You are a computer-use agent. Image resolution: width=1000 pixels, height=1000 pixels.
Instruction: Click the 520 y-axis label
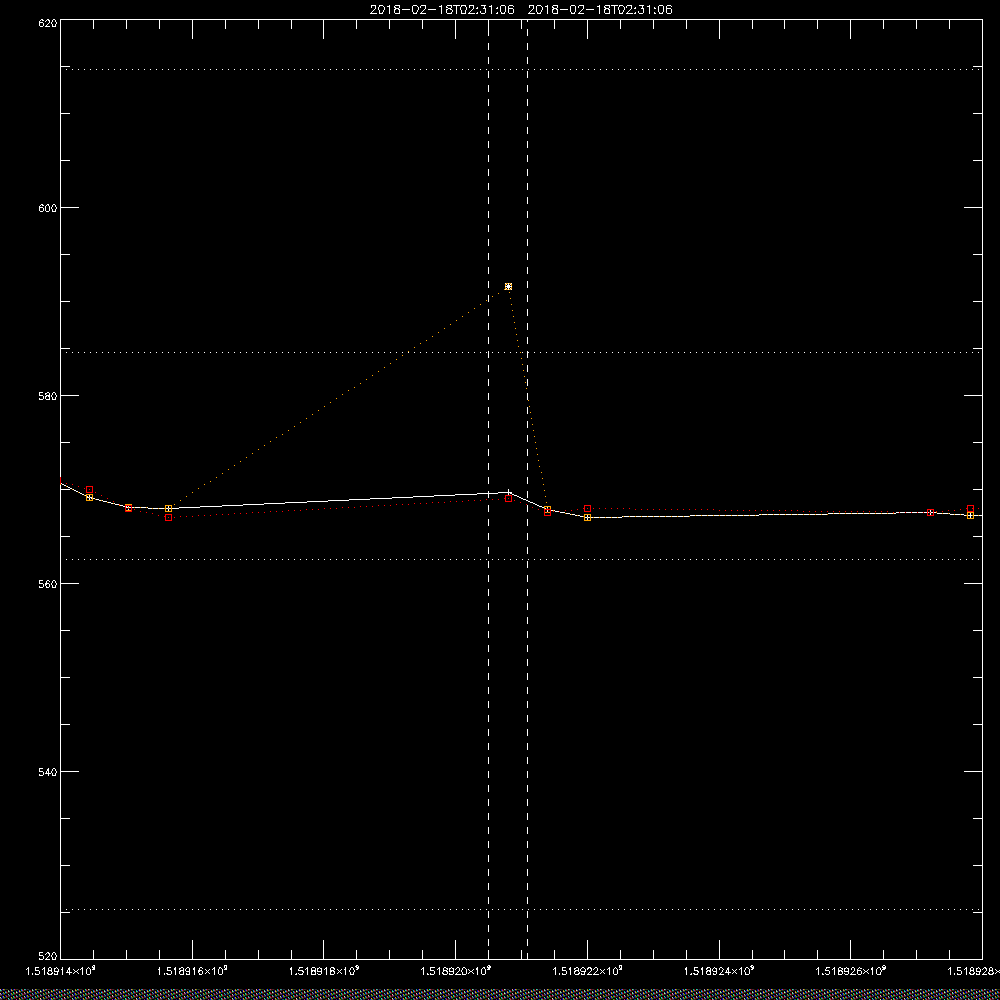(48, 956)
